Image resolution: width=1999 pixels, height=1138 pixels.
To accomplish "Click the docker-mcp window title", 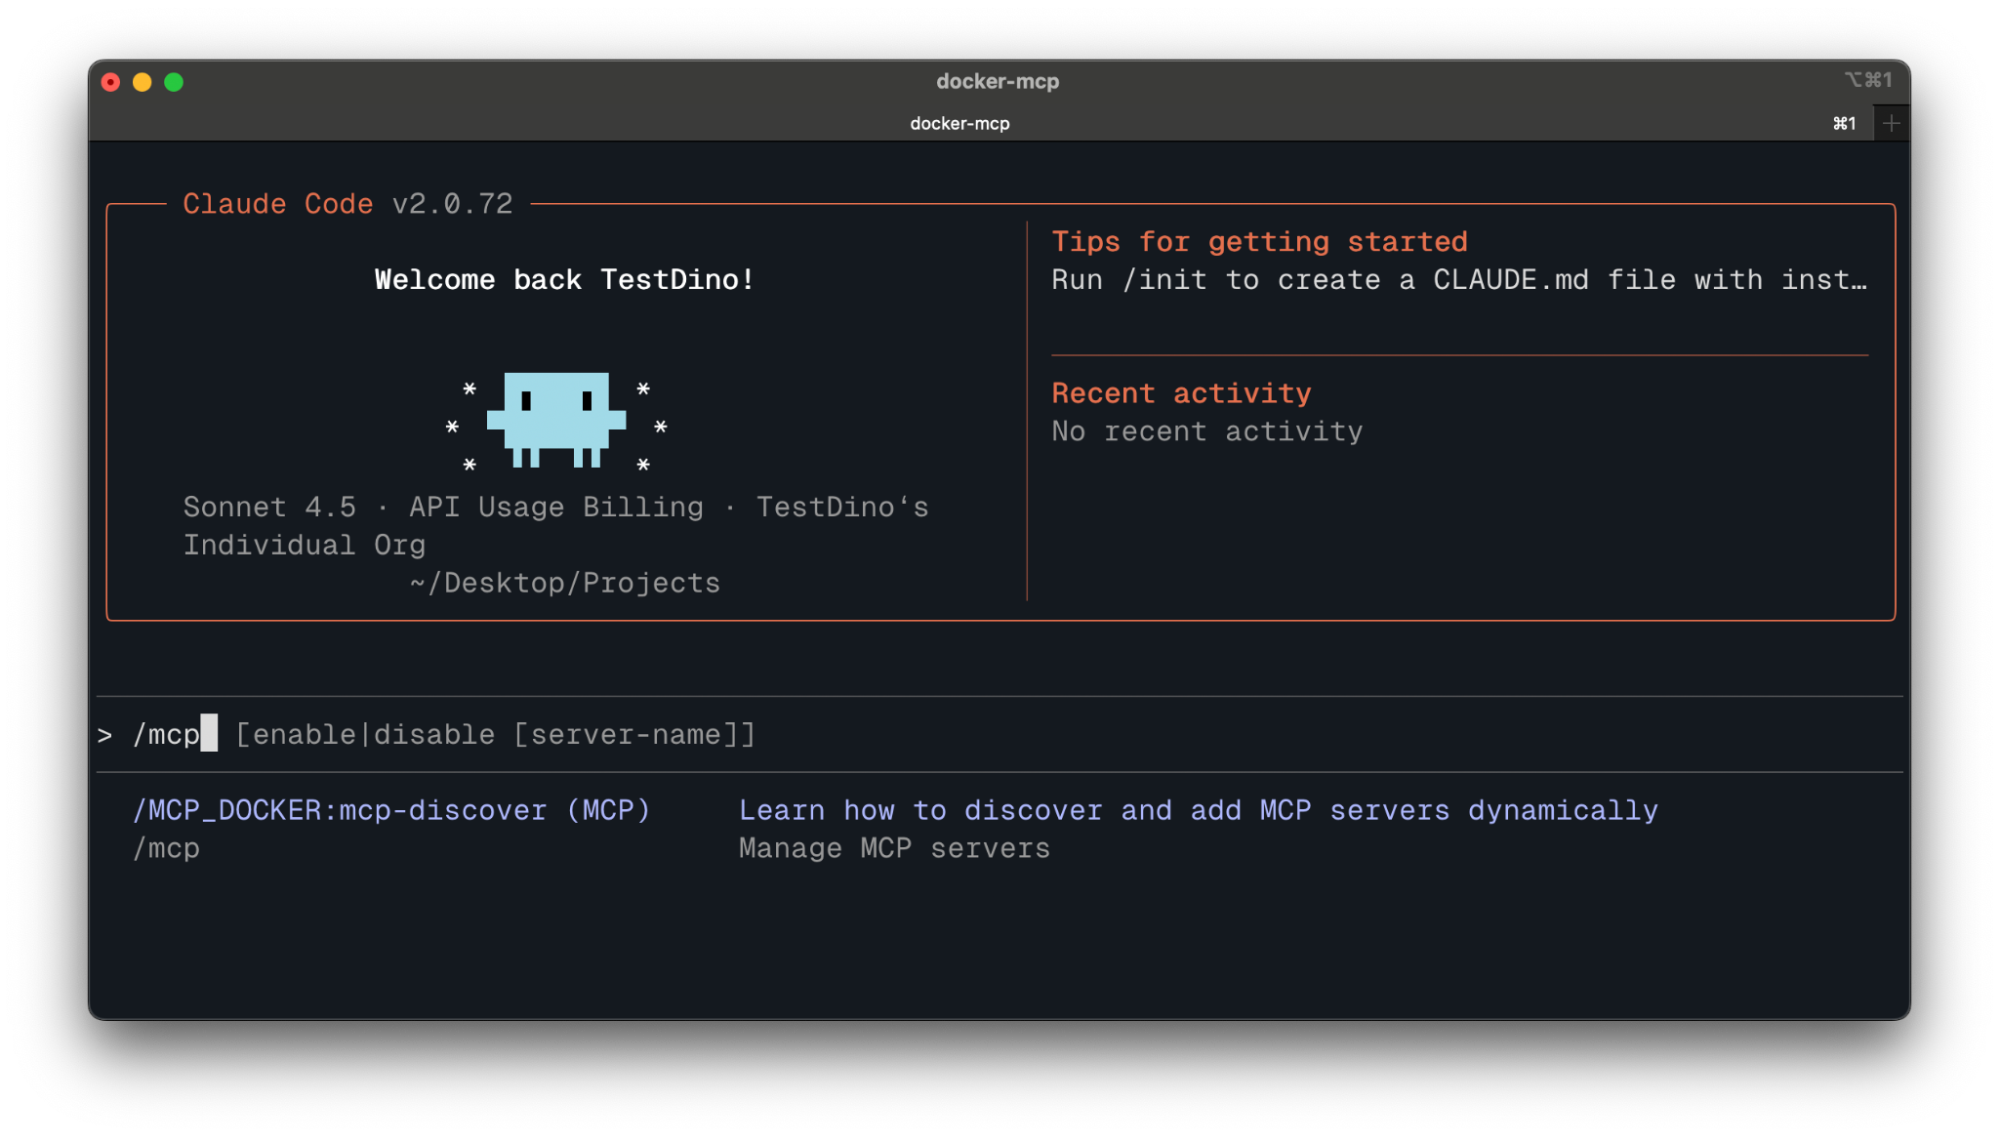I will click(x=999, y=81).
